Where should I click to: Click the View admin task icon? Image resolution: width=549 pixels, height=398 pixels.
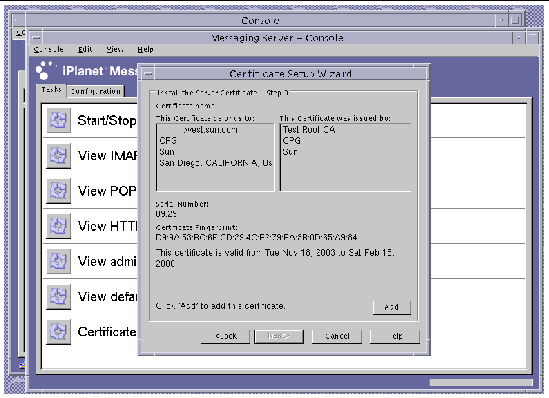[58, 261]
